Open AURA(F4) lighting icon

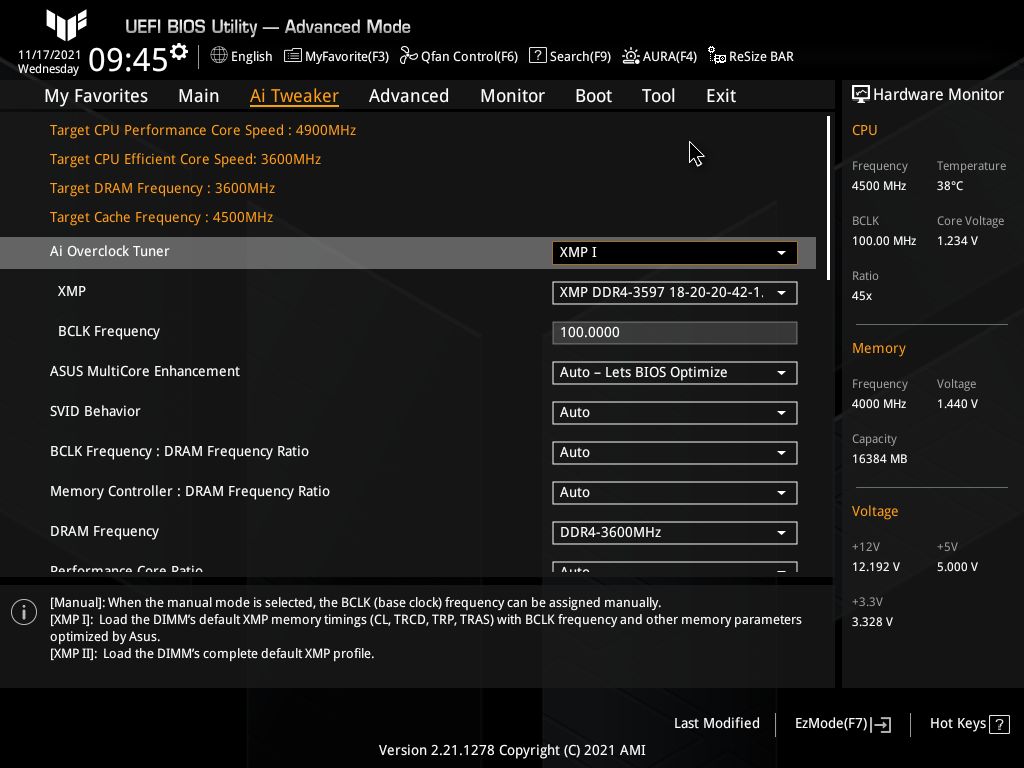coord(630,56)
